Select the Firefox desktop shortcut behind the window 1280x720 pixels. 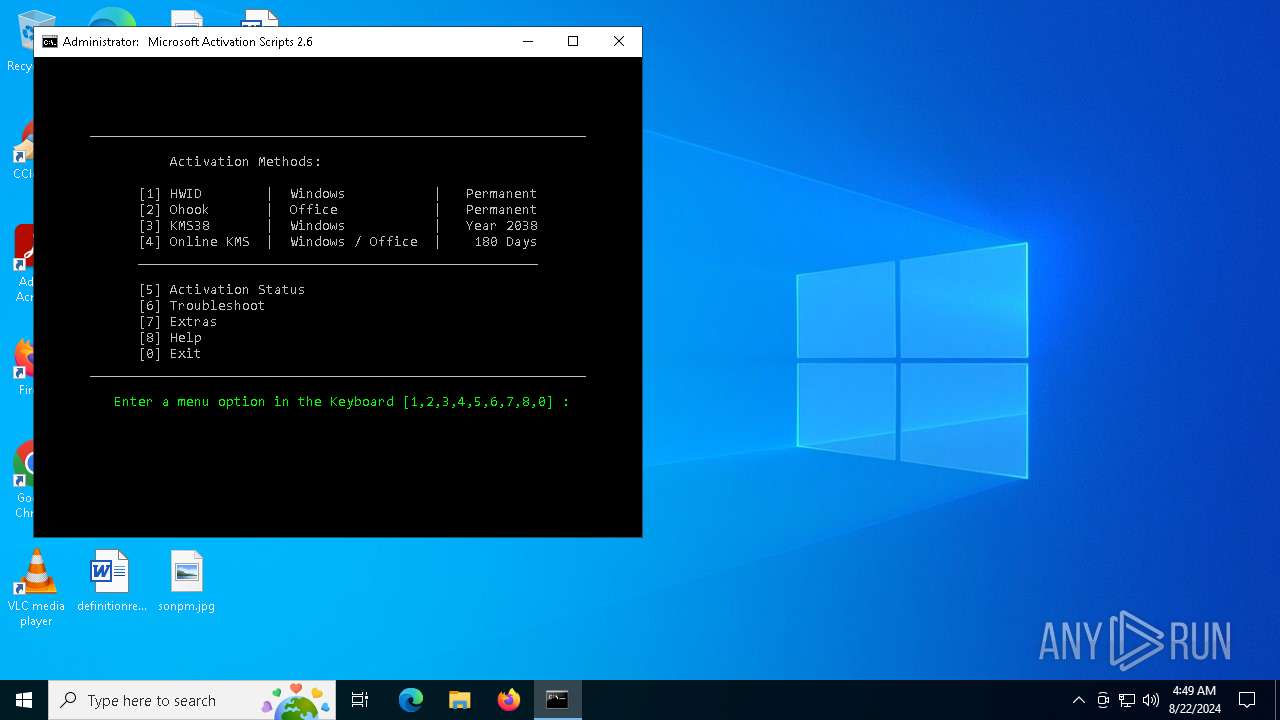click(24, 366)
